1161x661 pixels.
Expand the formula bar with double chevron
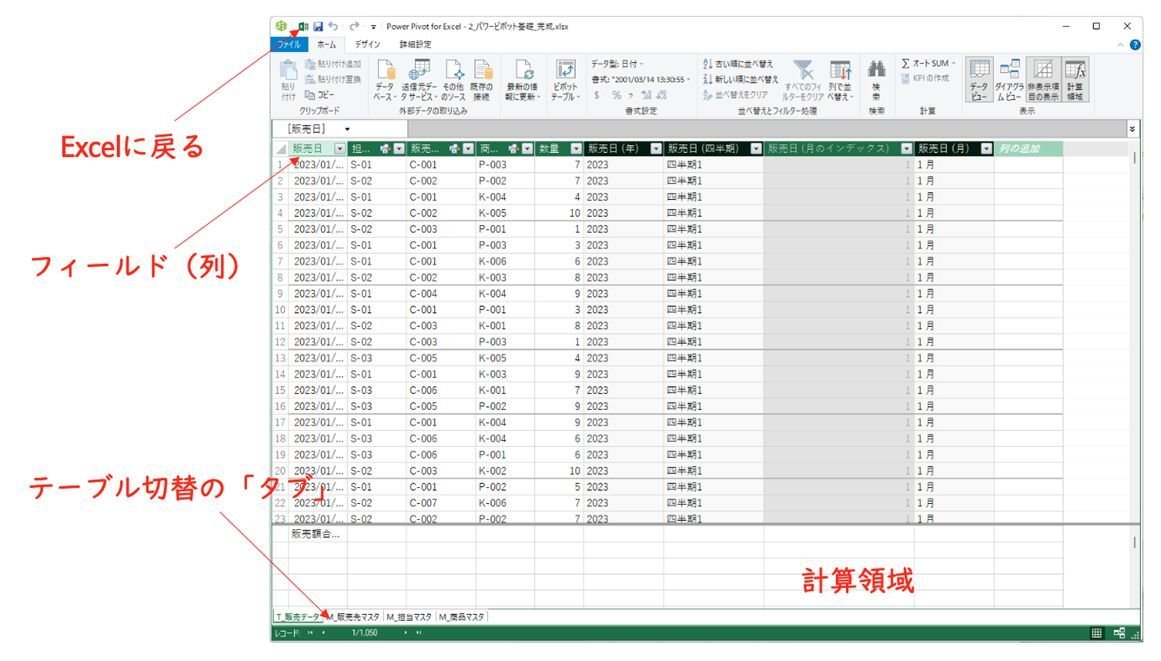pyautogui.click(x=1132, y=130)
